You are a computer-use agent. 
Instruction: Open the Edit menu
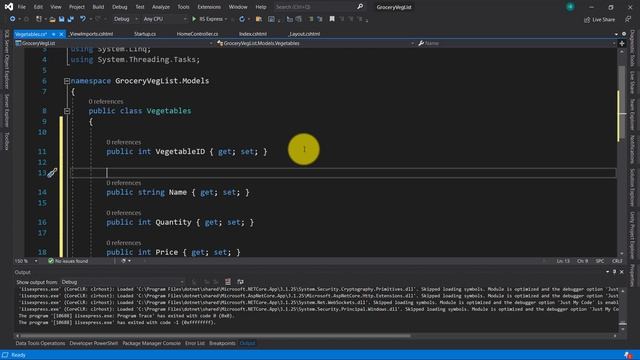point(38,7)
